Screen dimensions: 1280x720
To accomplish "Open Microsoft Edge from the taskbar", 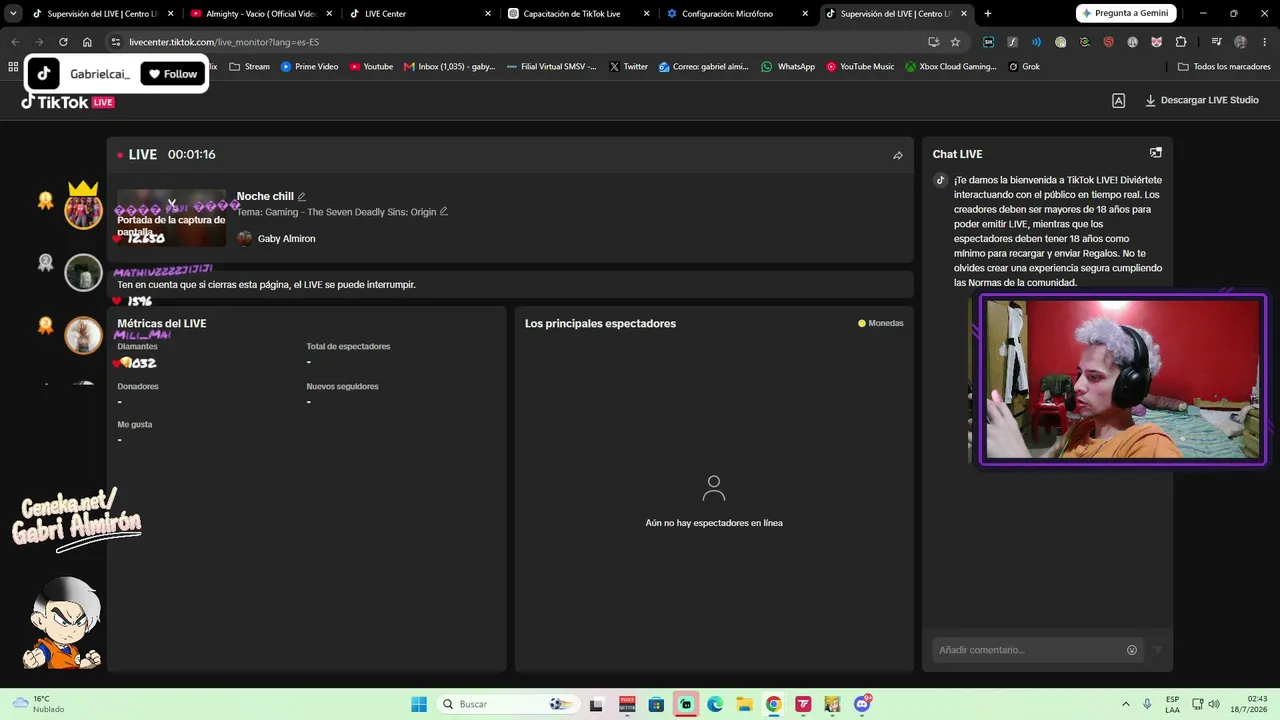I will pos(715,704).
